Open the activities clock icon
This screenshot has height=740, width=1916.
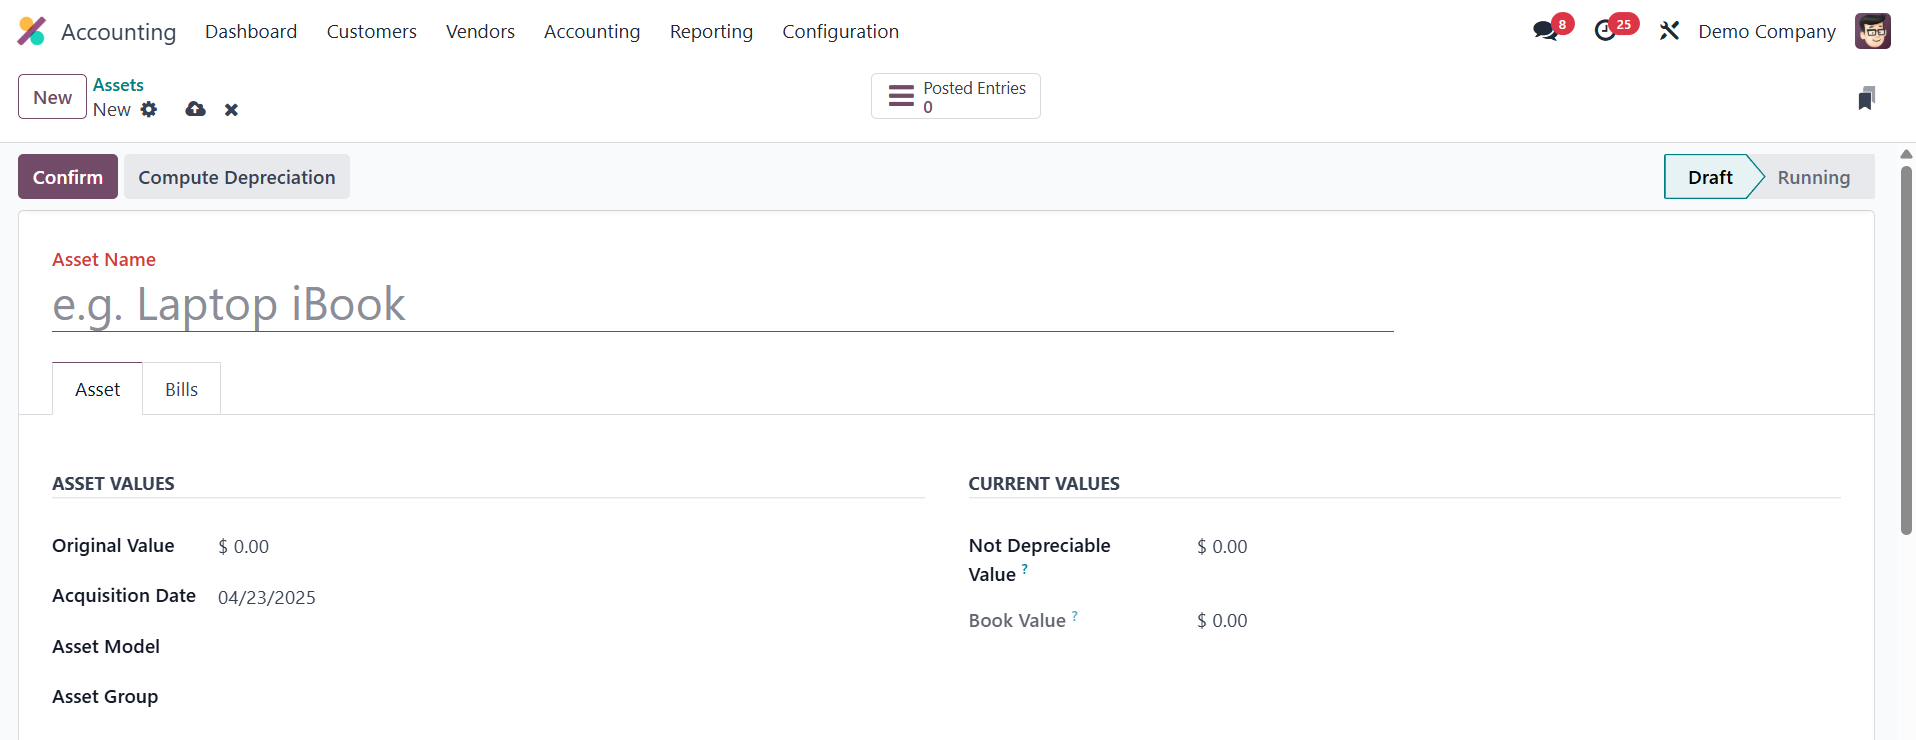(x=1605, y=31)
